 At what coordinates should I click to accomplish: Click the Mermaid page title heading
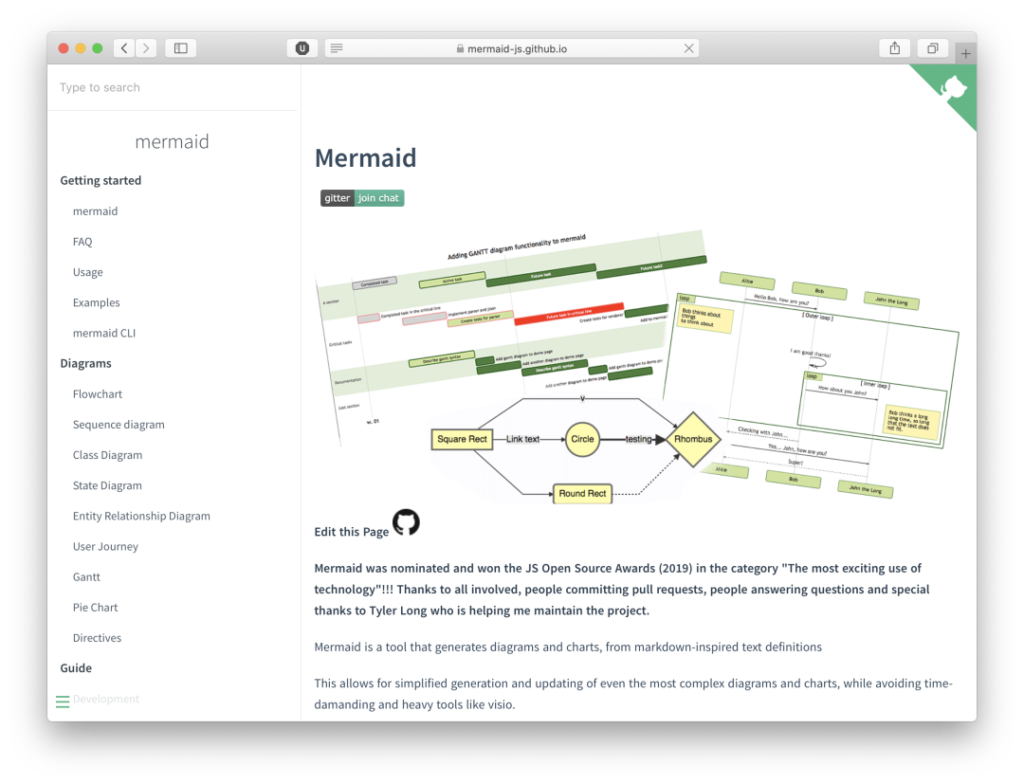[x=366, y=158]
